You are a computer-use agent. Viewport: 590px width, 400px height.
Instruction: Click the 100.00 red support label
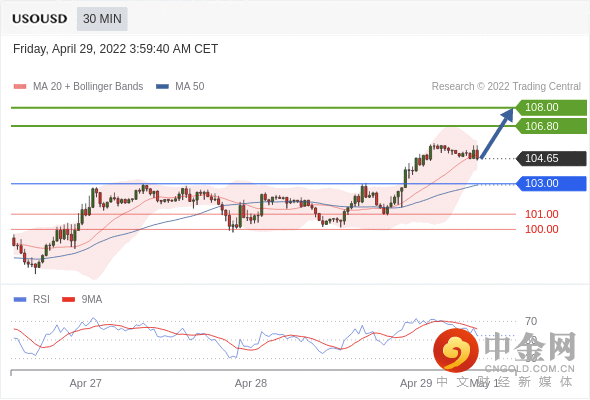click(x=541, y=229)
